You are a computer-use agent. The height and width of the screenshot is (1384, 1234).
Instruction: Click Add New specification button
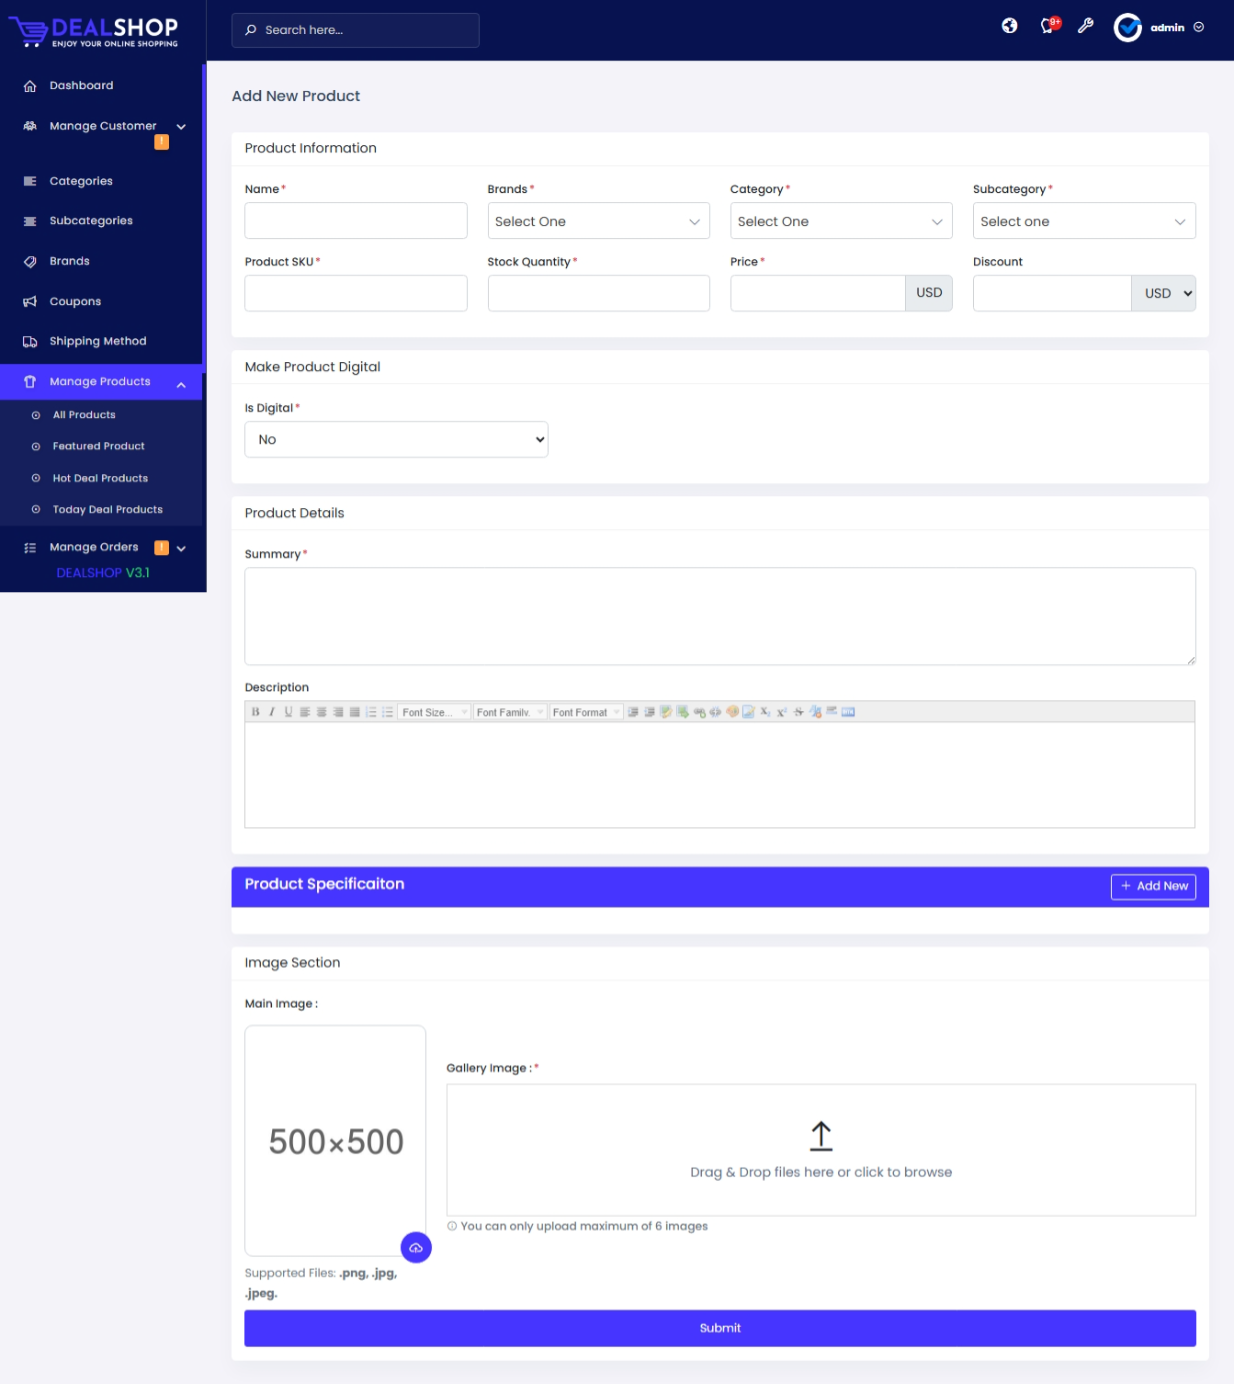1153,886
